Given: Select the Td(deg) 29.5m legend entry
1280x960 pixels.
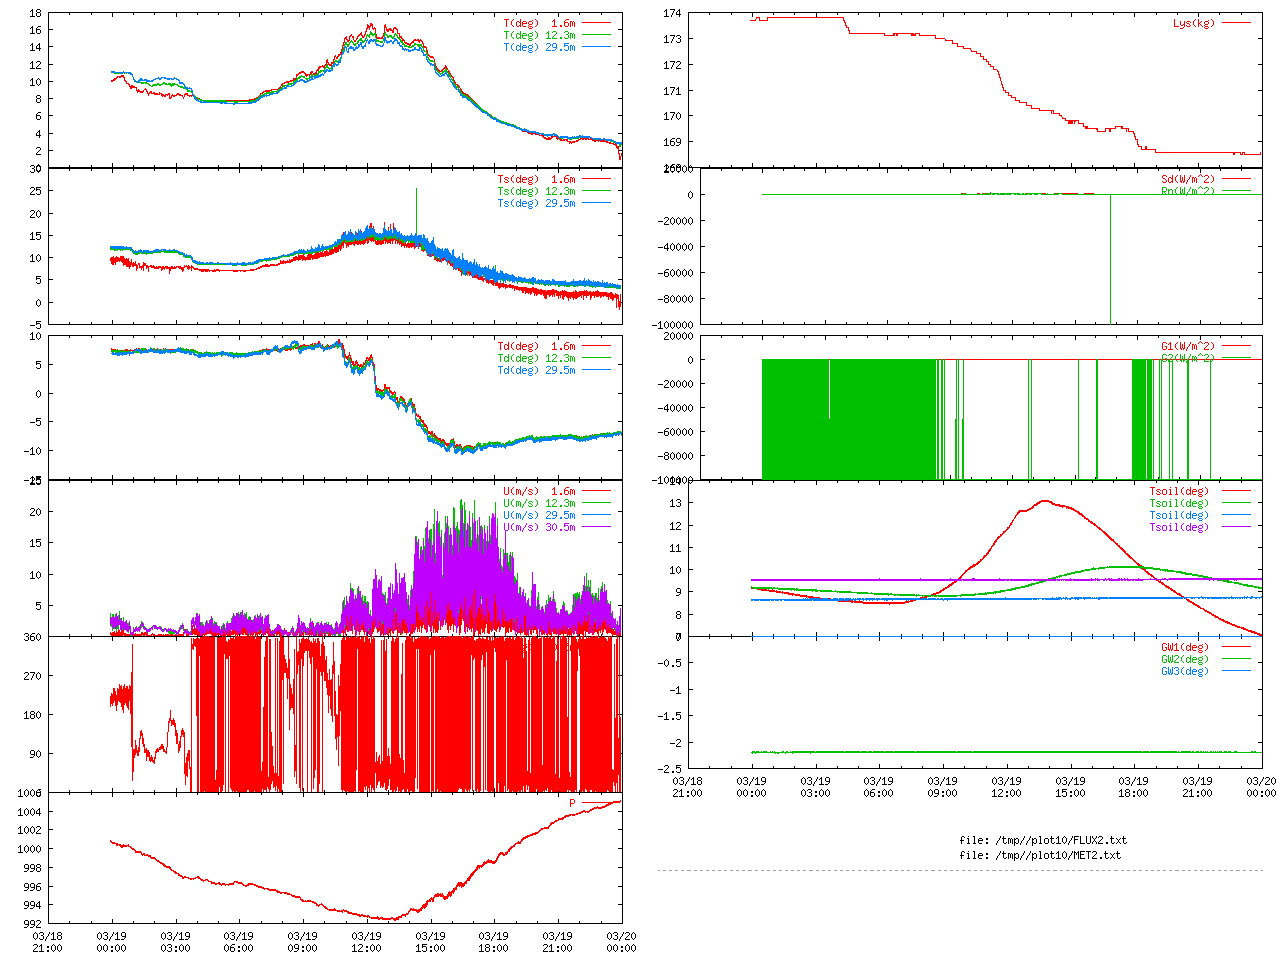Looking at the screenshot, I should (x=536, y=370).
